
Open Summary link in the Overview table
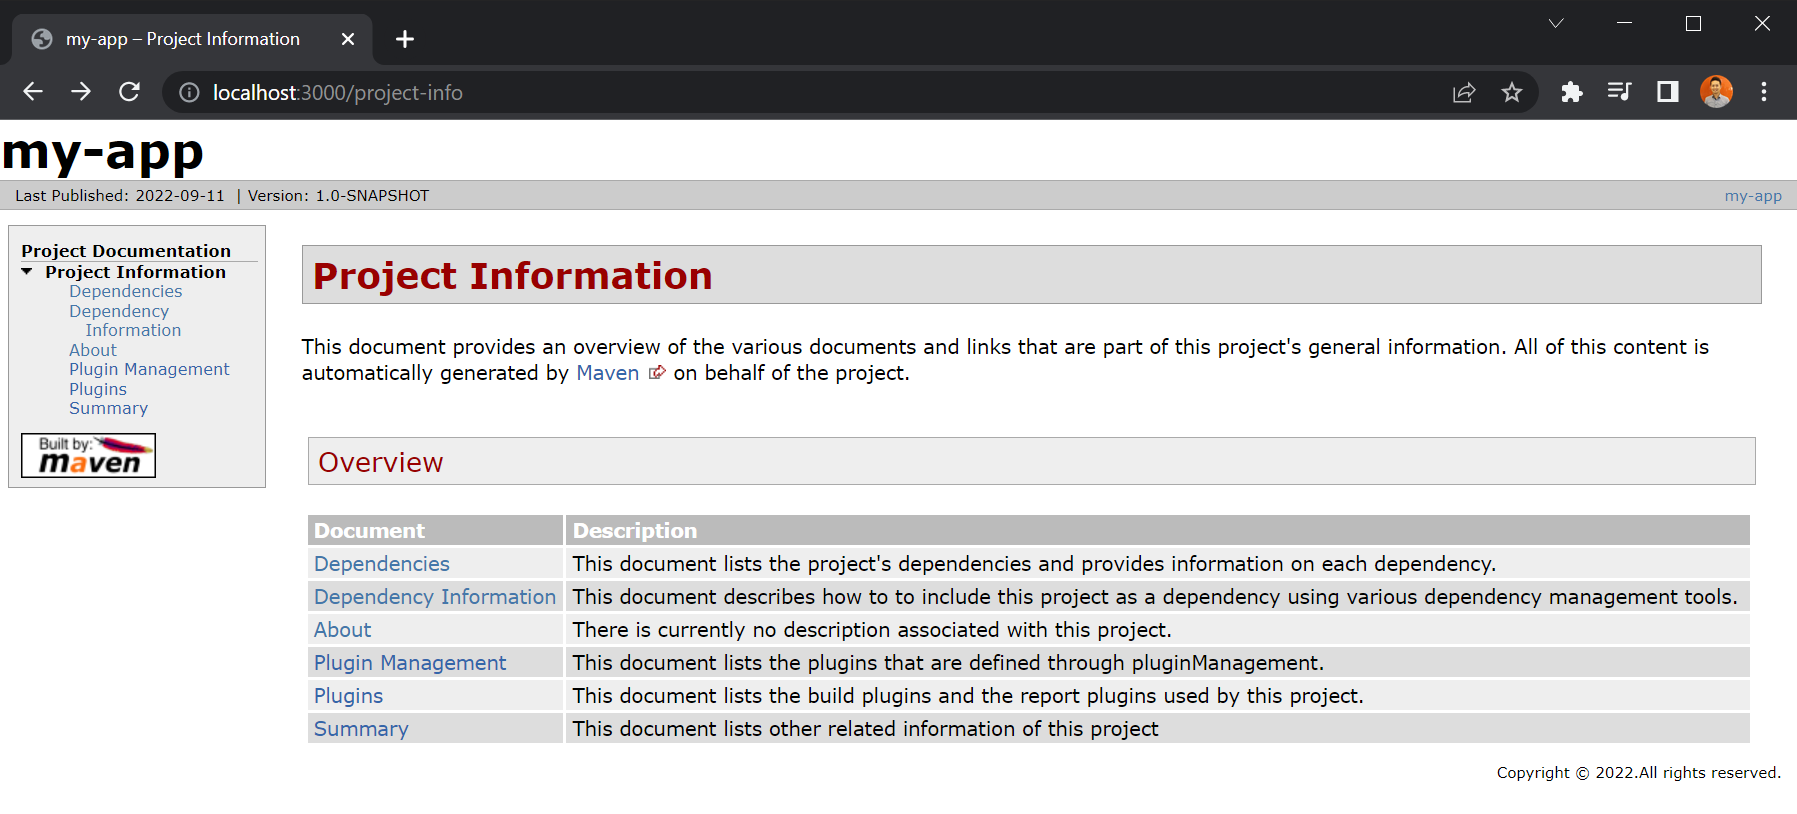tap(361, 729)
